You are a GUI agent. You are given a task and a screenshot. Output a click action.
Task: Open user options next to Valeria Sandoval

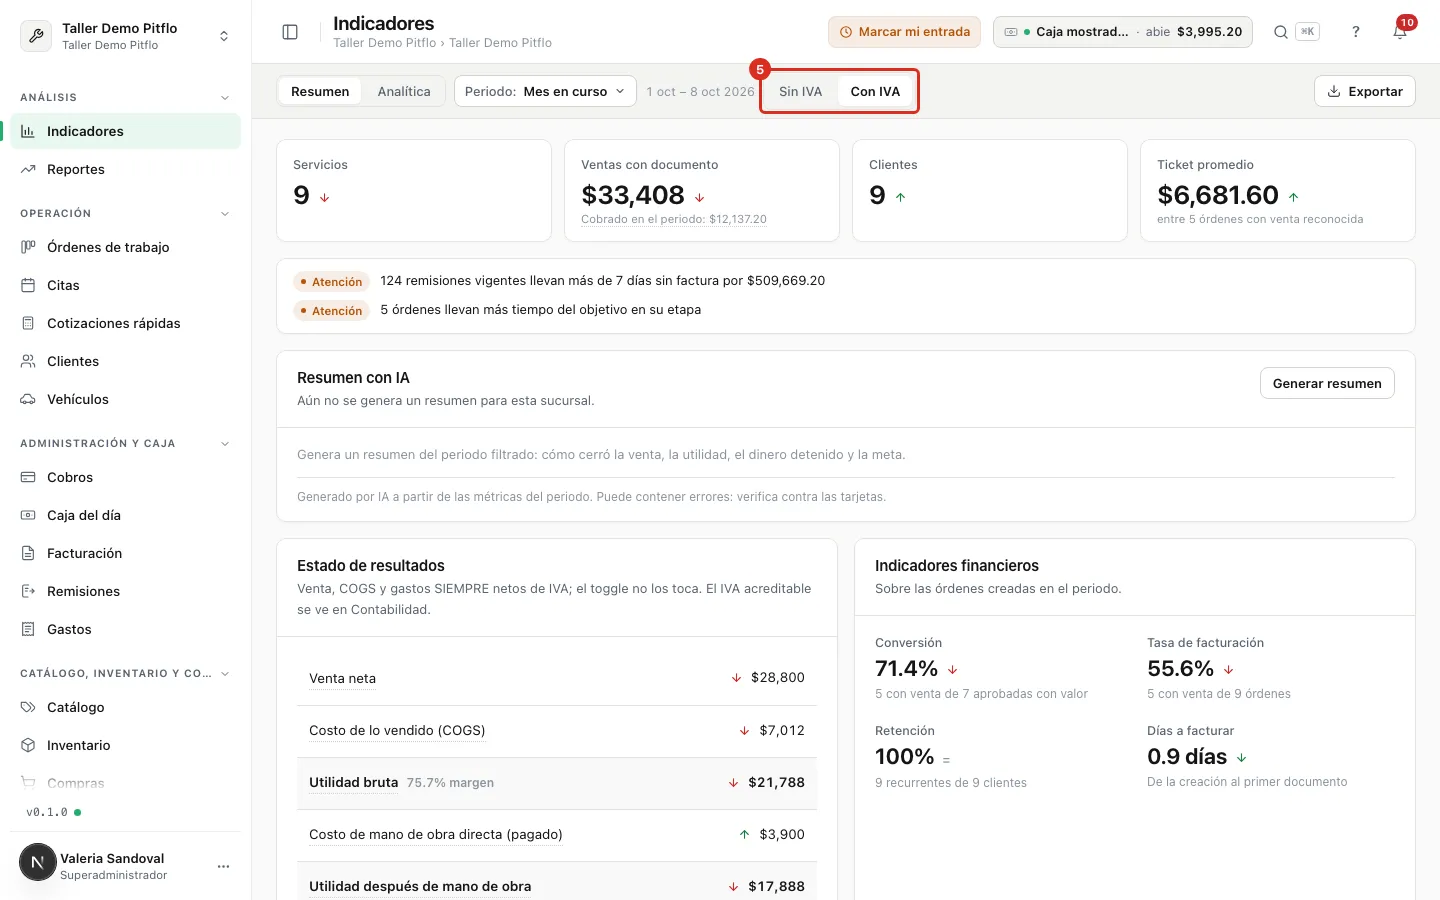pyautogui.click(x=223, y=866)
